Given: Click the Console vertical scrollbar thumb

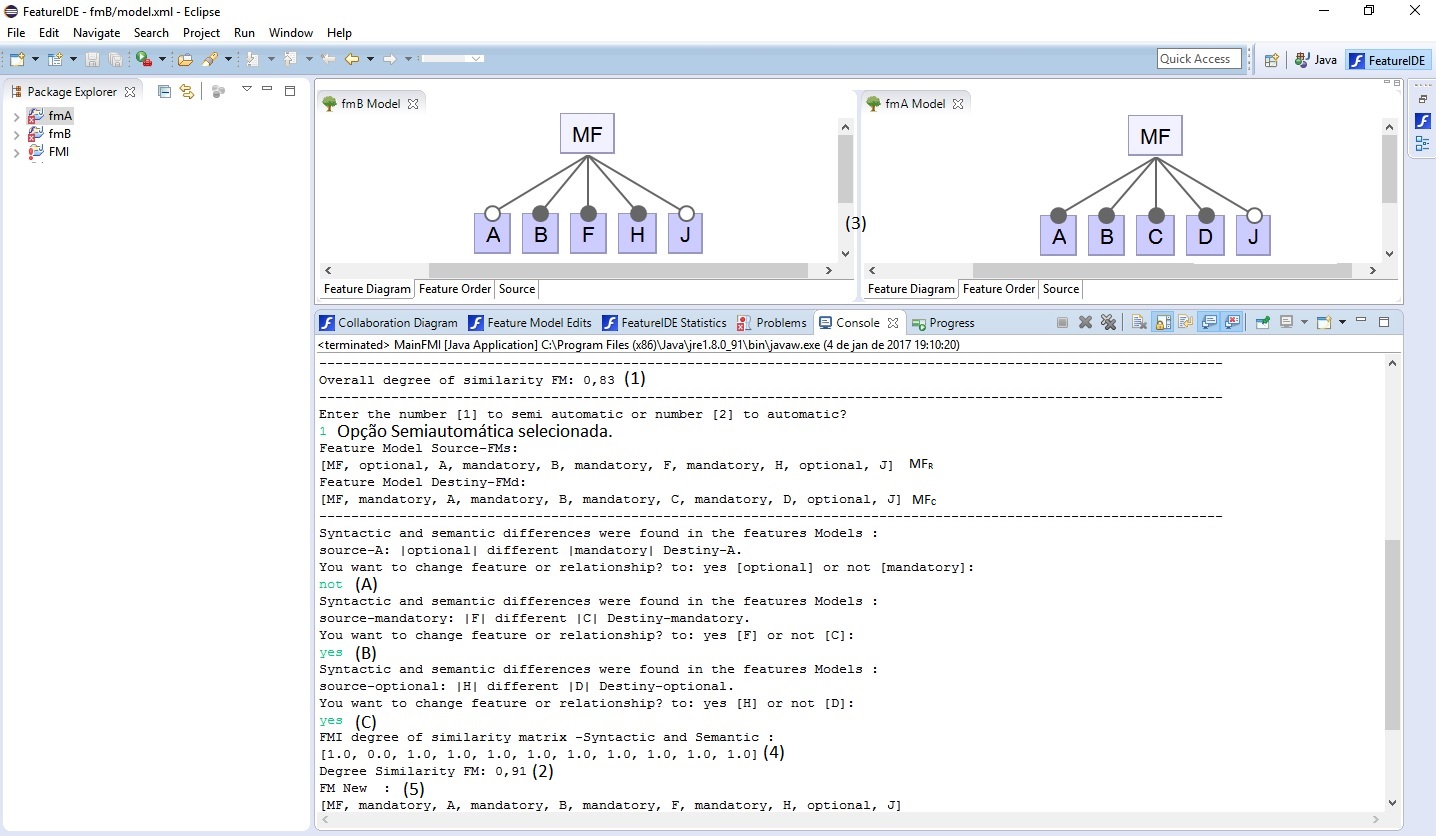Looking at the screenshot, I should click(x=1391, y=635).
